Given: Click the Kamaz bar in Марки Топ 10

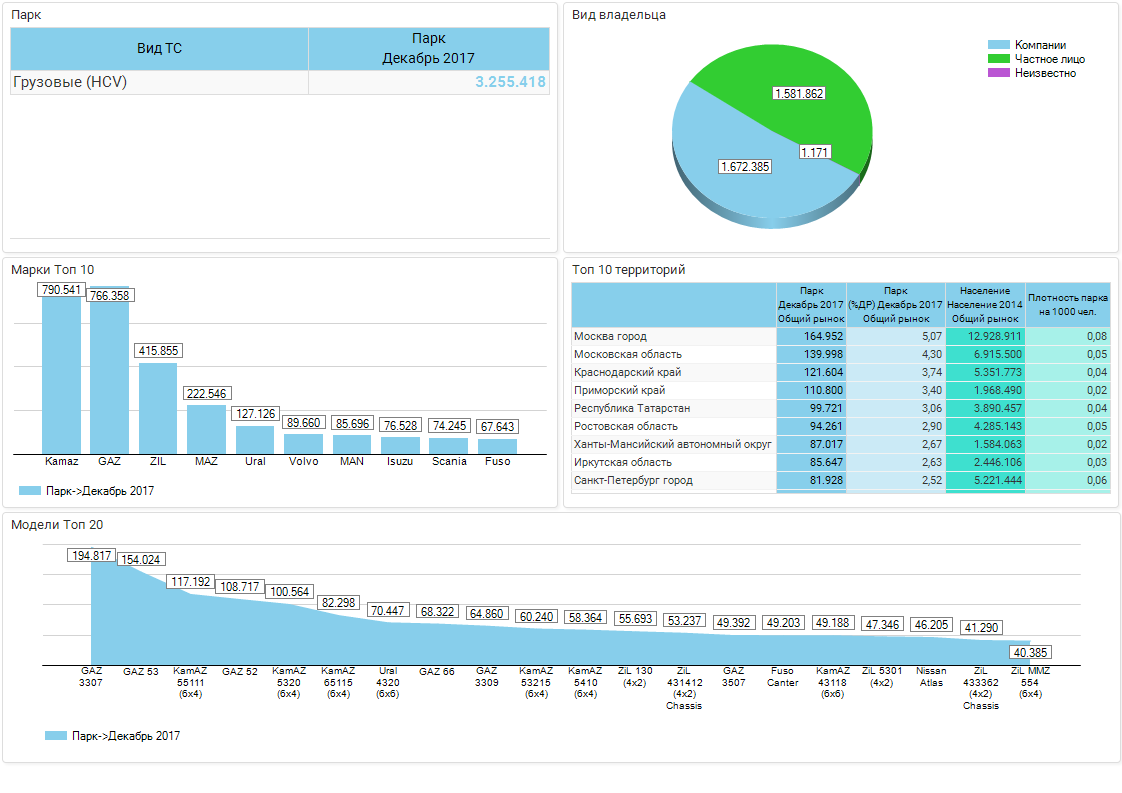Looking at the screenshot, I should click(61, 375).
